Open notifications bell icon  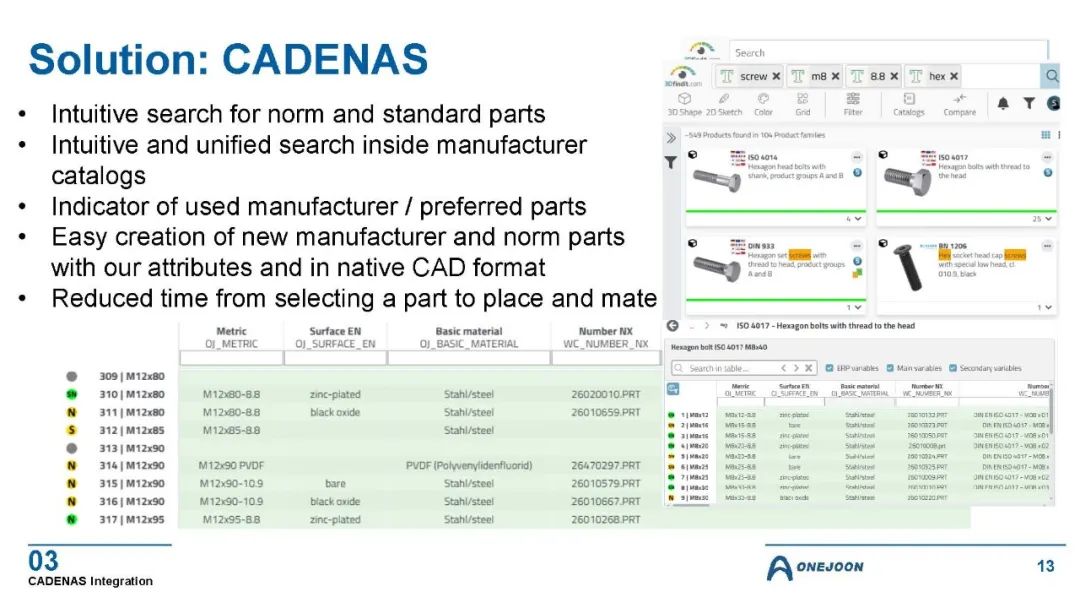(1004, 103)
